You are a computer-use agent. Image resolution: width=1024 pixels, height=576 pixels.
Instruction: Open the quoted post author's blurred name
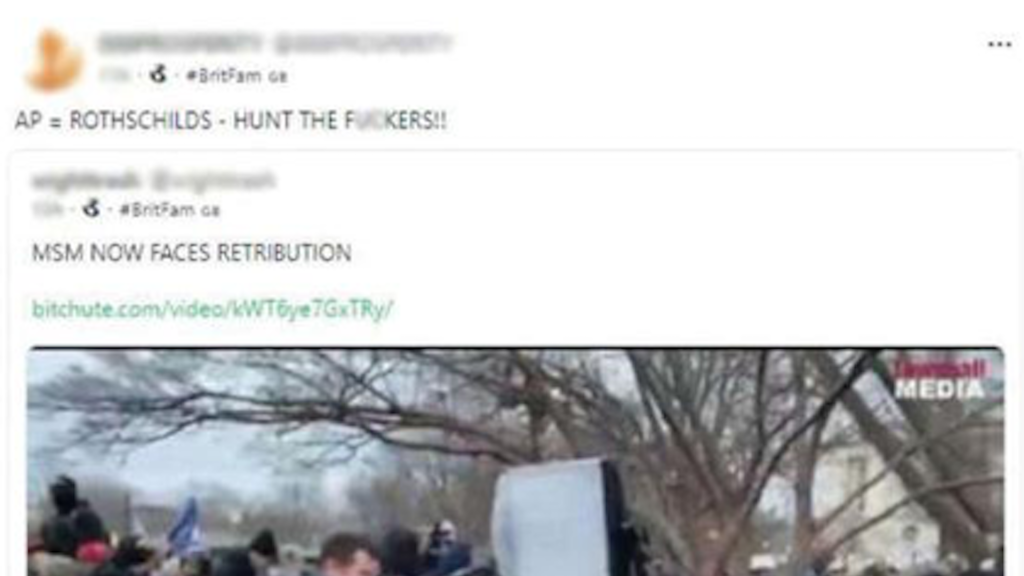tap(86, 180)
